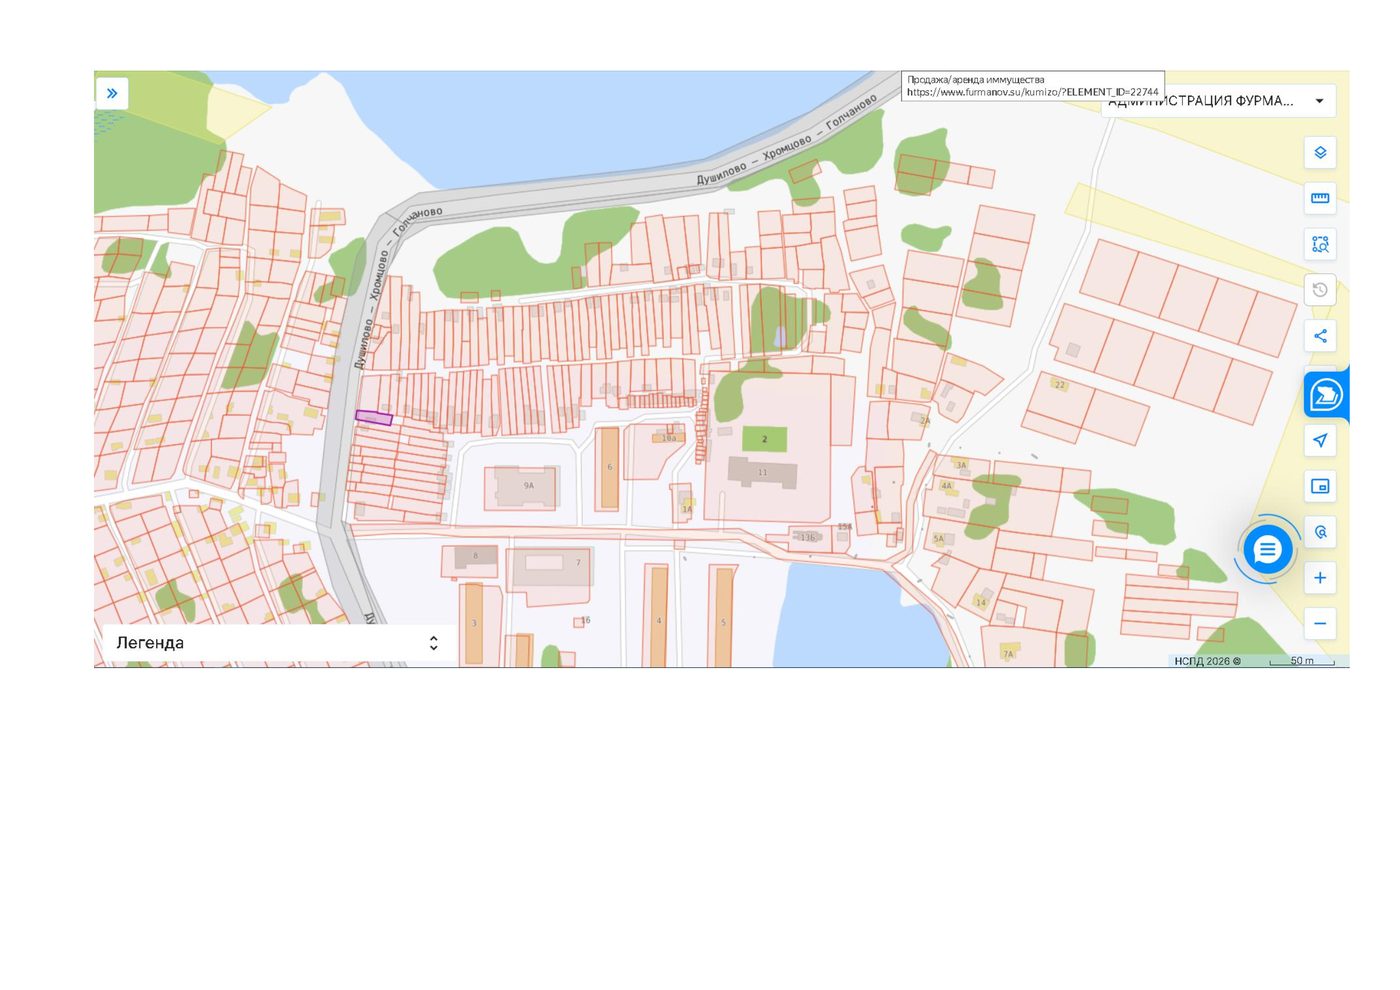Click the furmanov.su property sale link
1400x990 pixels.
pos(1032,92)
